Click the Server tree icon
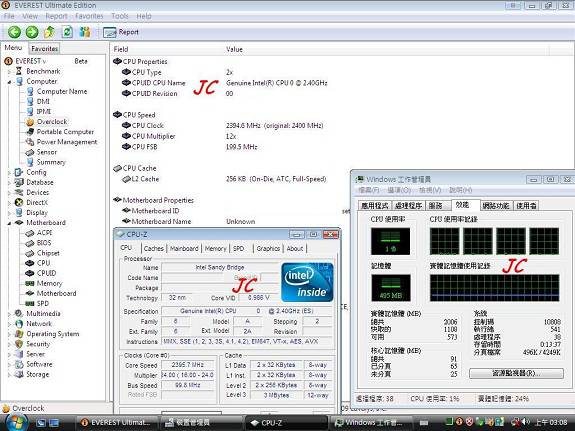 [19, 354]
